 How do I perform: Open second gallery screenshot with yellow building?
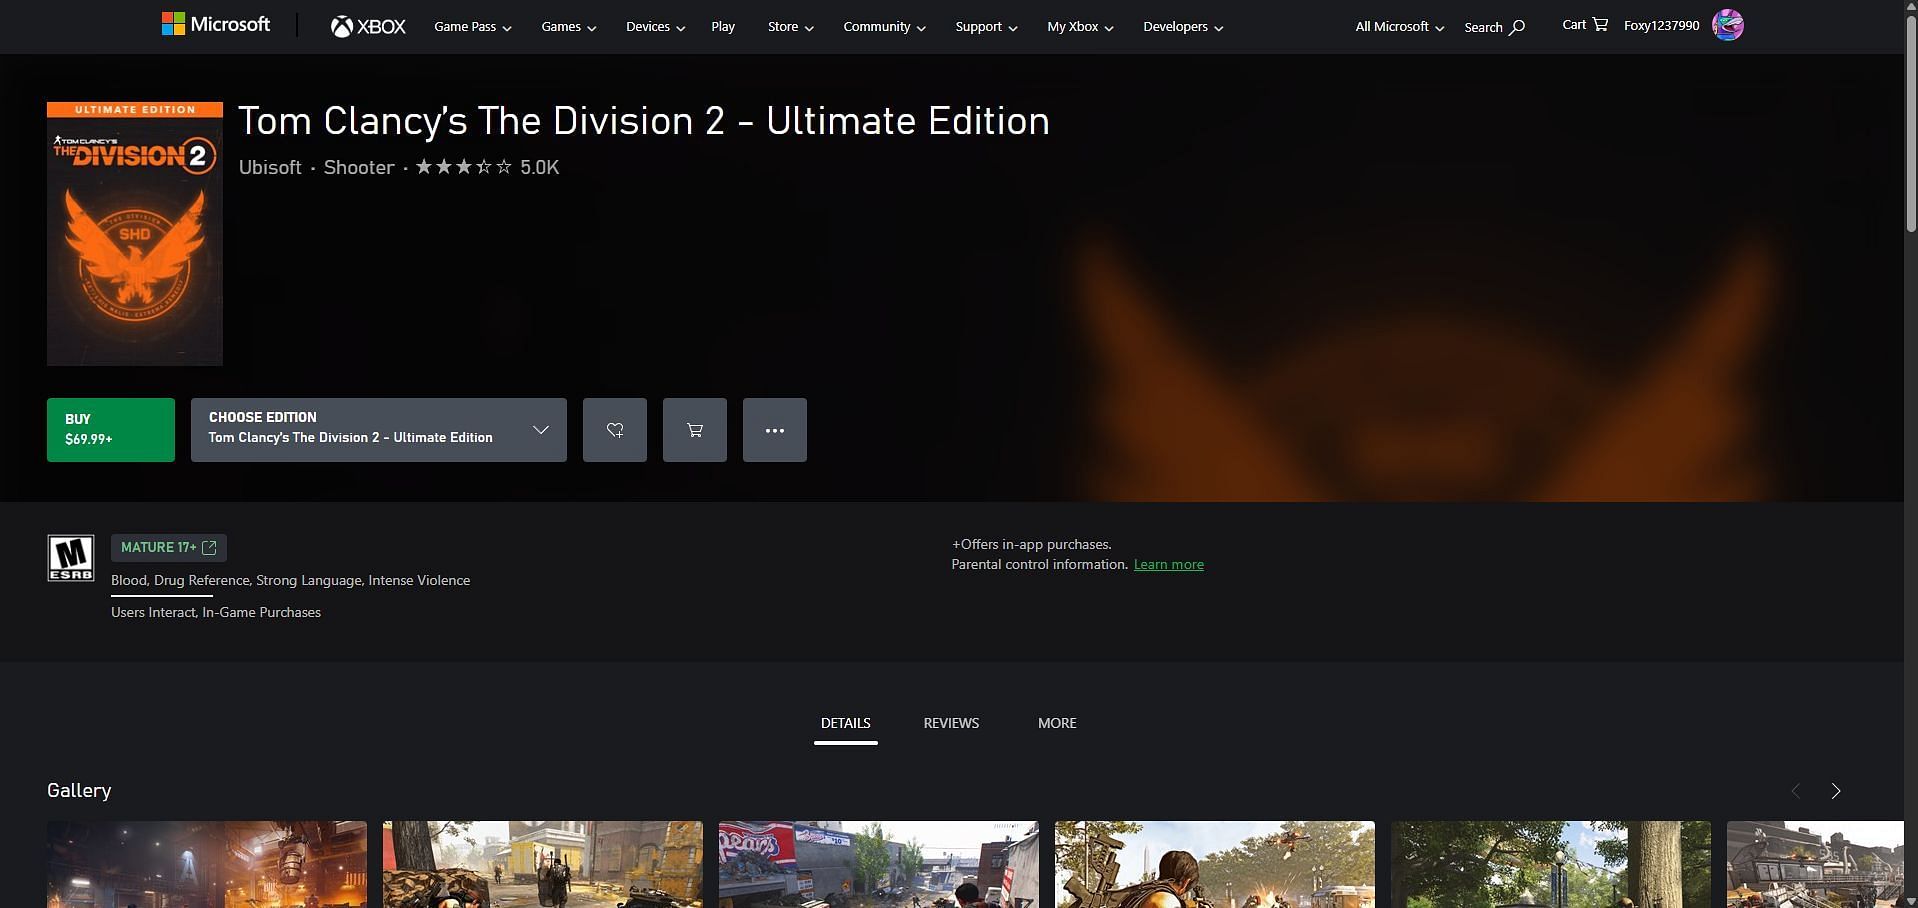coord(543,864)
